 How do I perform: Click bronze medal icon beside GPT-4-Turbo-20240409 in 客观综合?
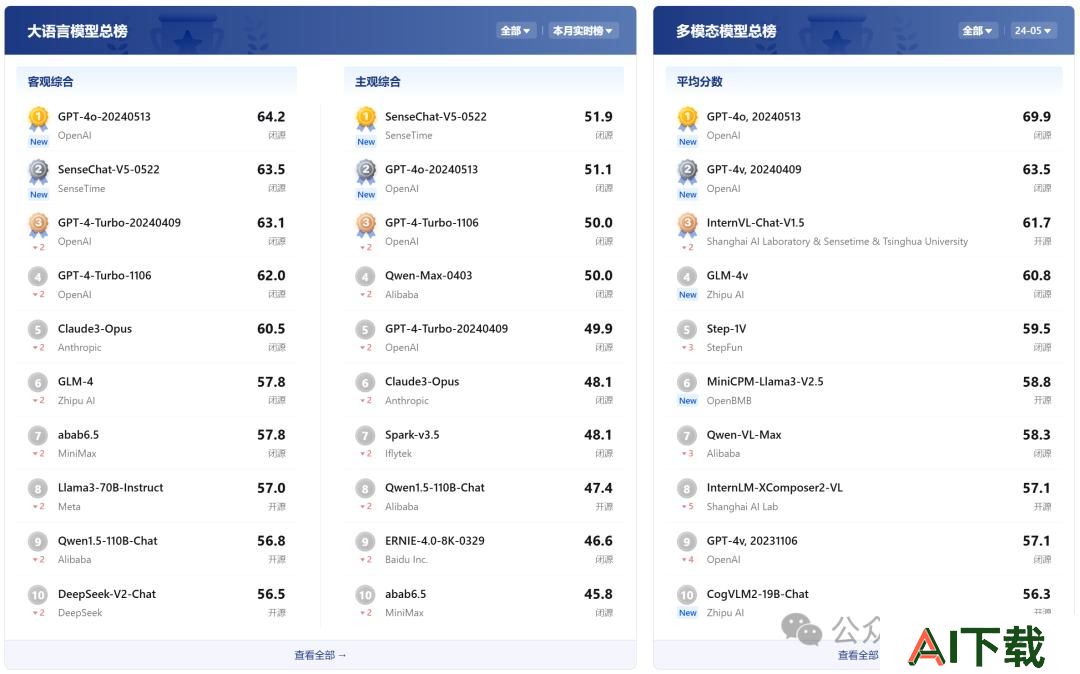[x=39, y=224]
